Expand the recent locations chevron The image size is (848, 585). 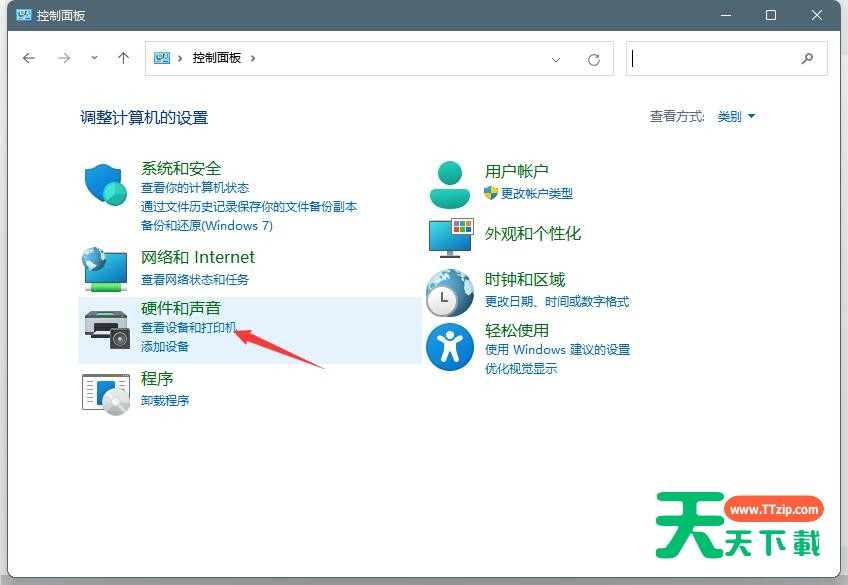click(94, 58)
